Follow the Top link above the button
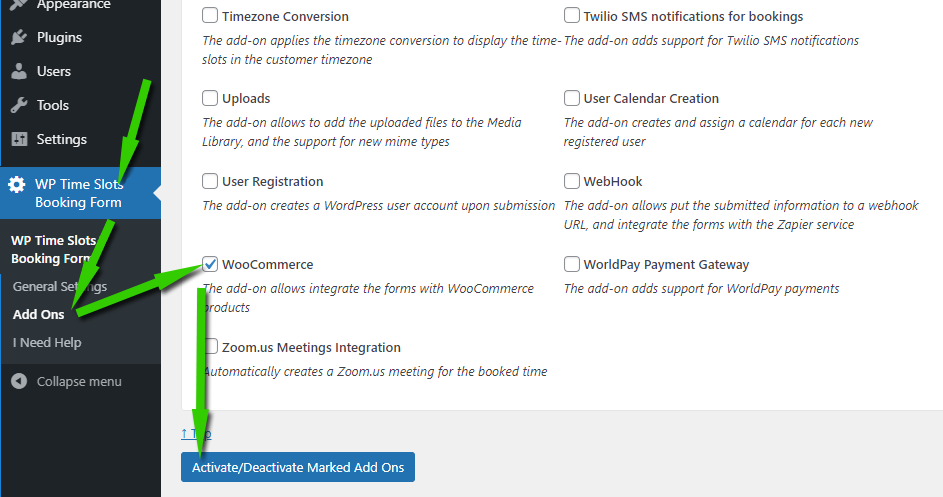943x497 pixels. tap(196, 434)
